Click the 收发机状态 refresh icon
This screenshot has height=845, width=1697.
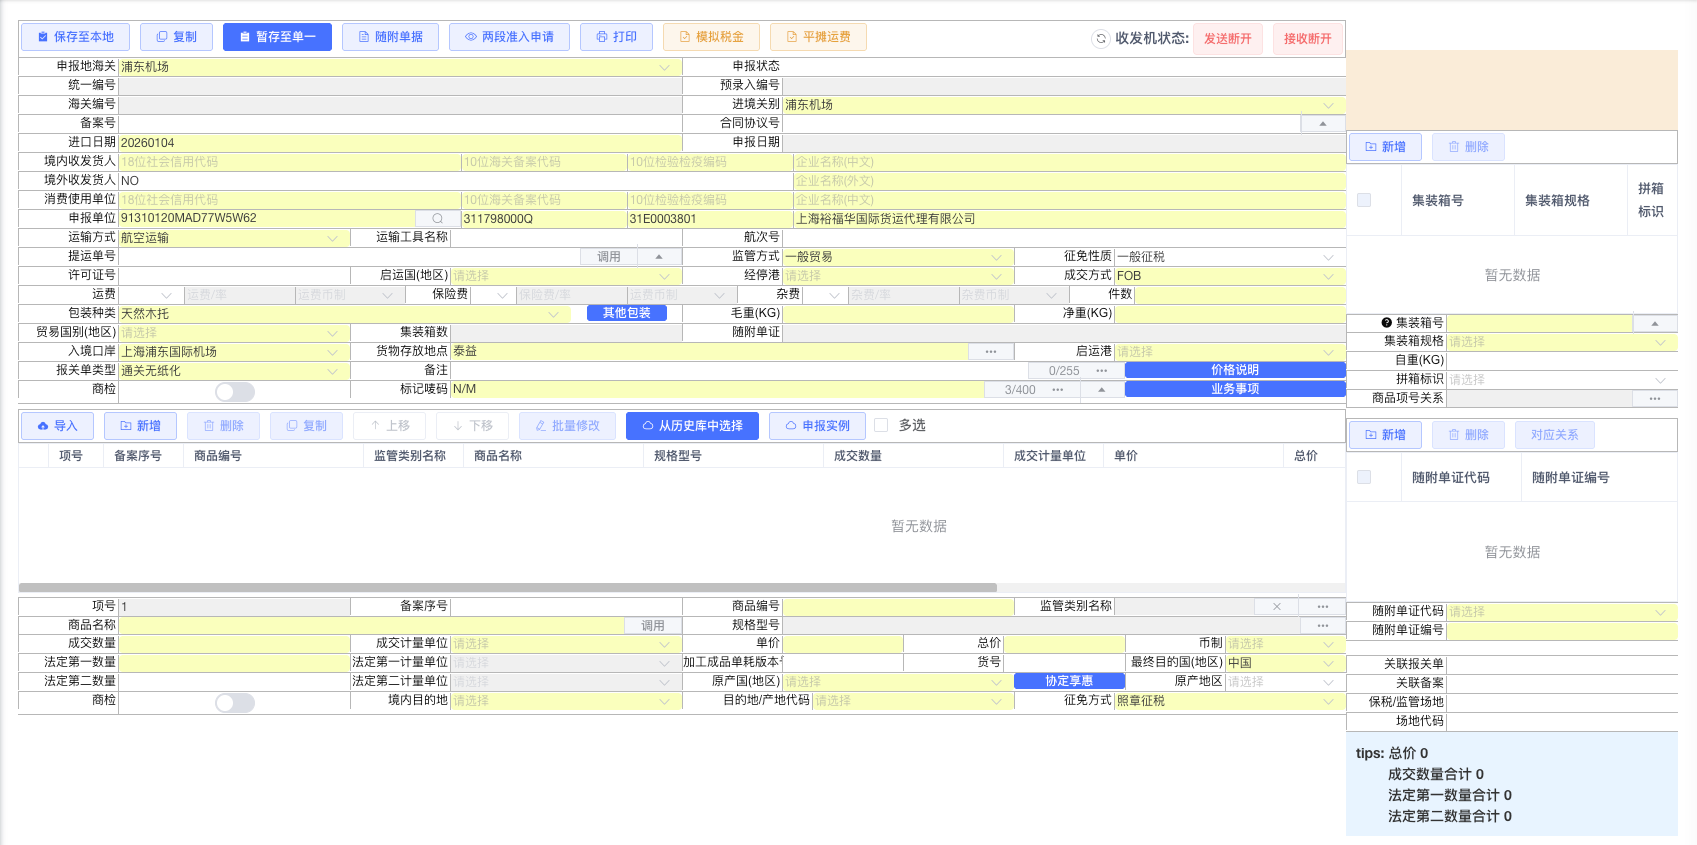point(1101,38)
